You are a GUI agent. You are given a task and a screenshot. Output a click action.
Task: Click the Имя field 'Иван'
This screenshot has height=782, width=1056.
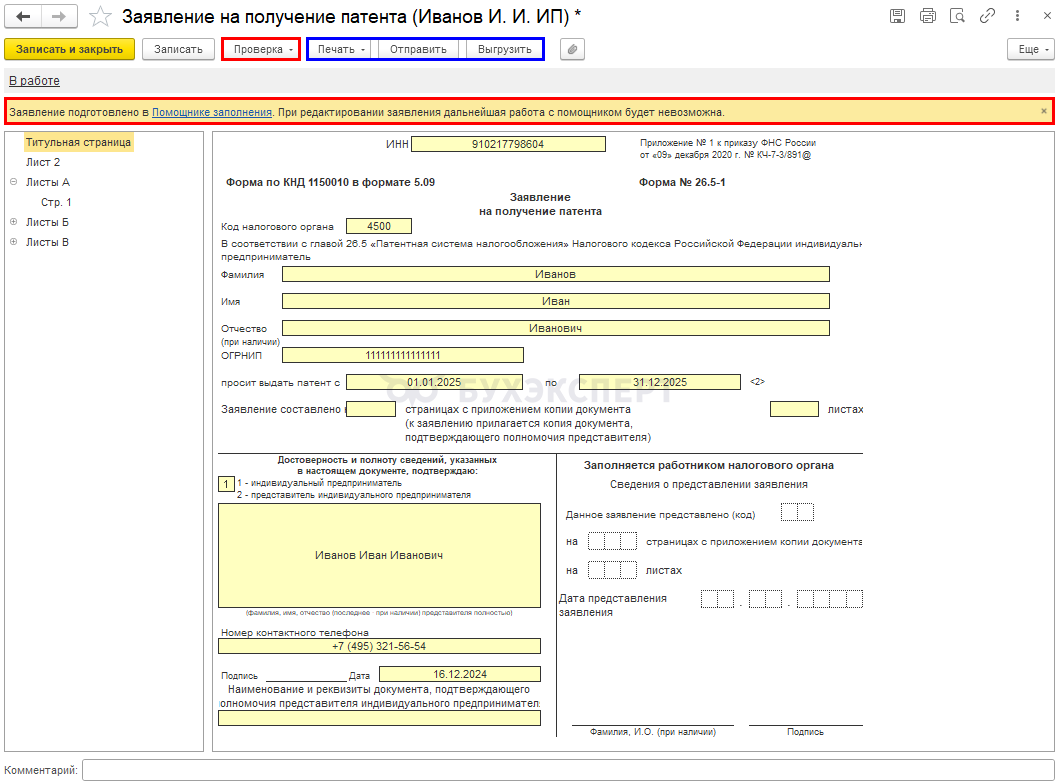click(556, 301)
